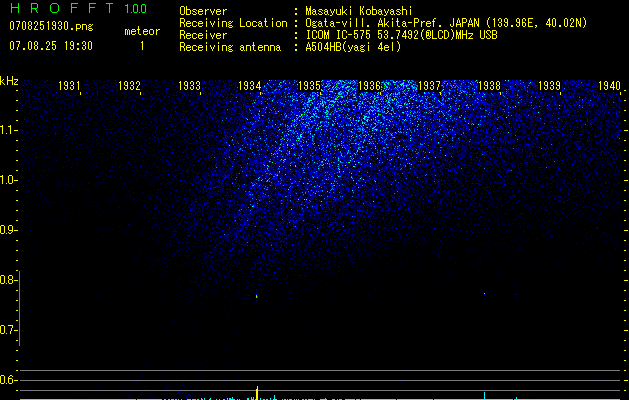629x400 pixels.
Task: Click the 1937 time axis label
Action: (x=429, y=85)
